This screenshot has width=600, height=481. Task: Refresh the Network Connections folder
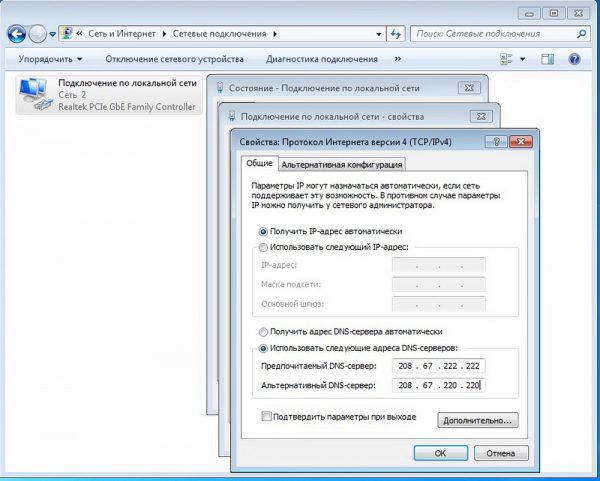[x=396, y=34]
